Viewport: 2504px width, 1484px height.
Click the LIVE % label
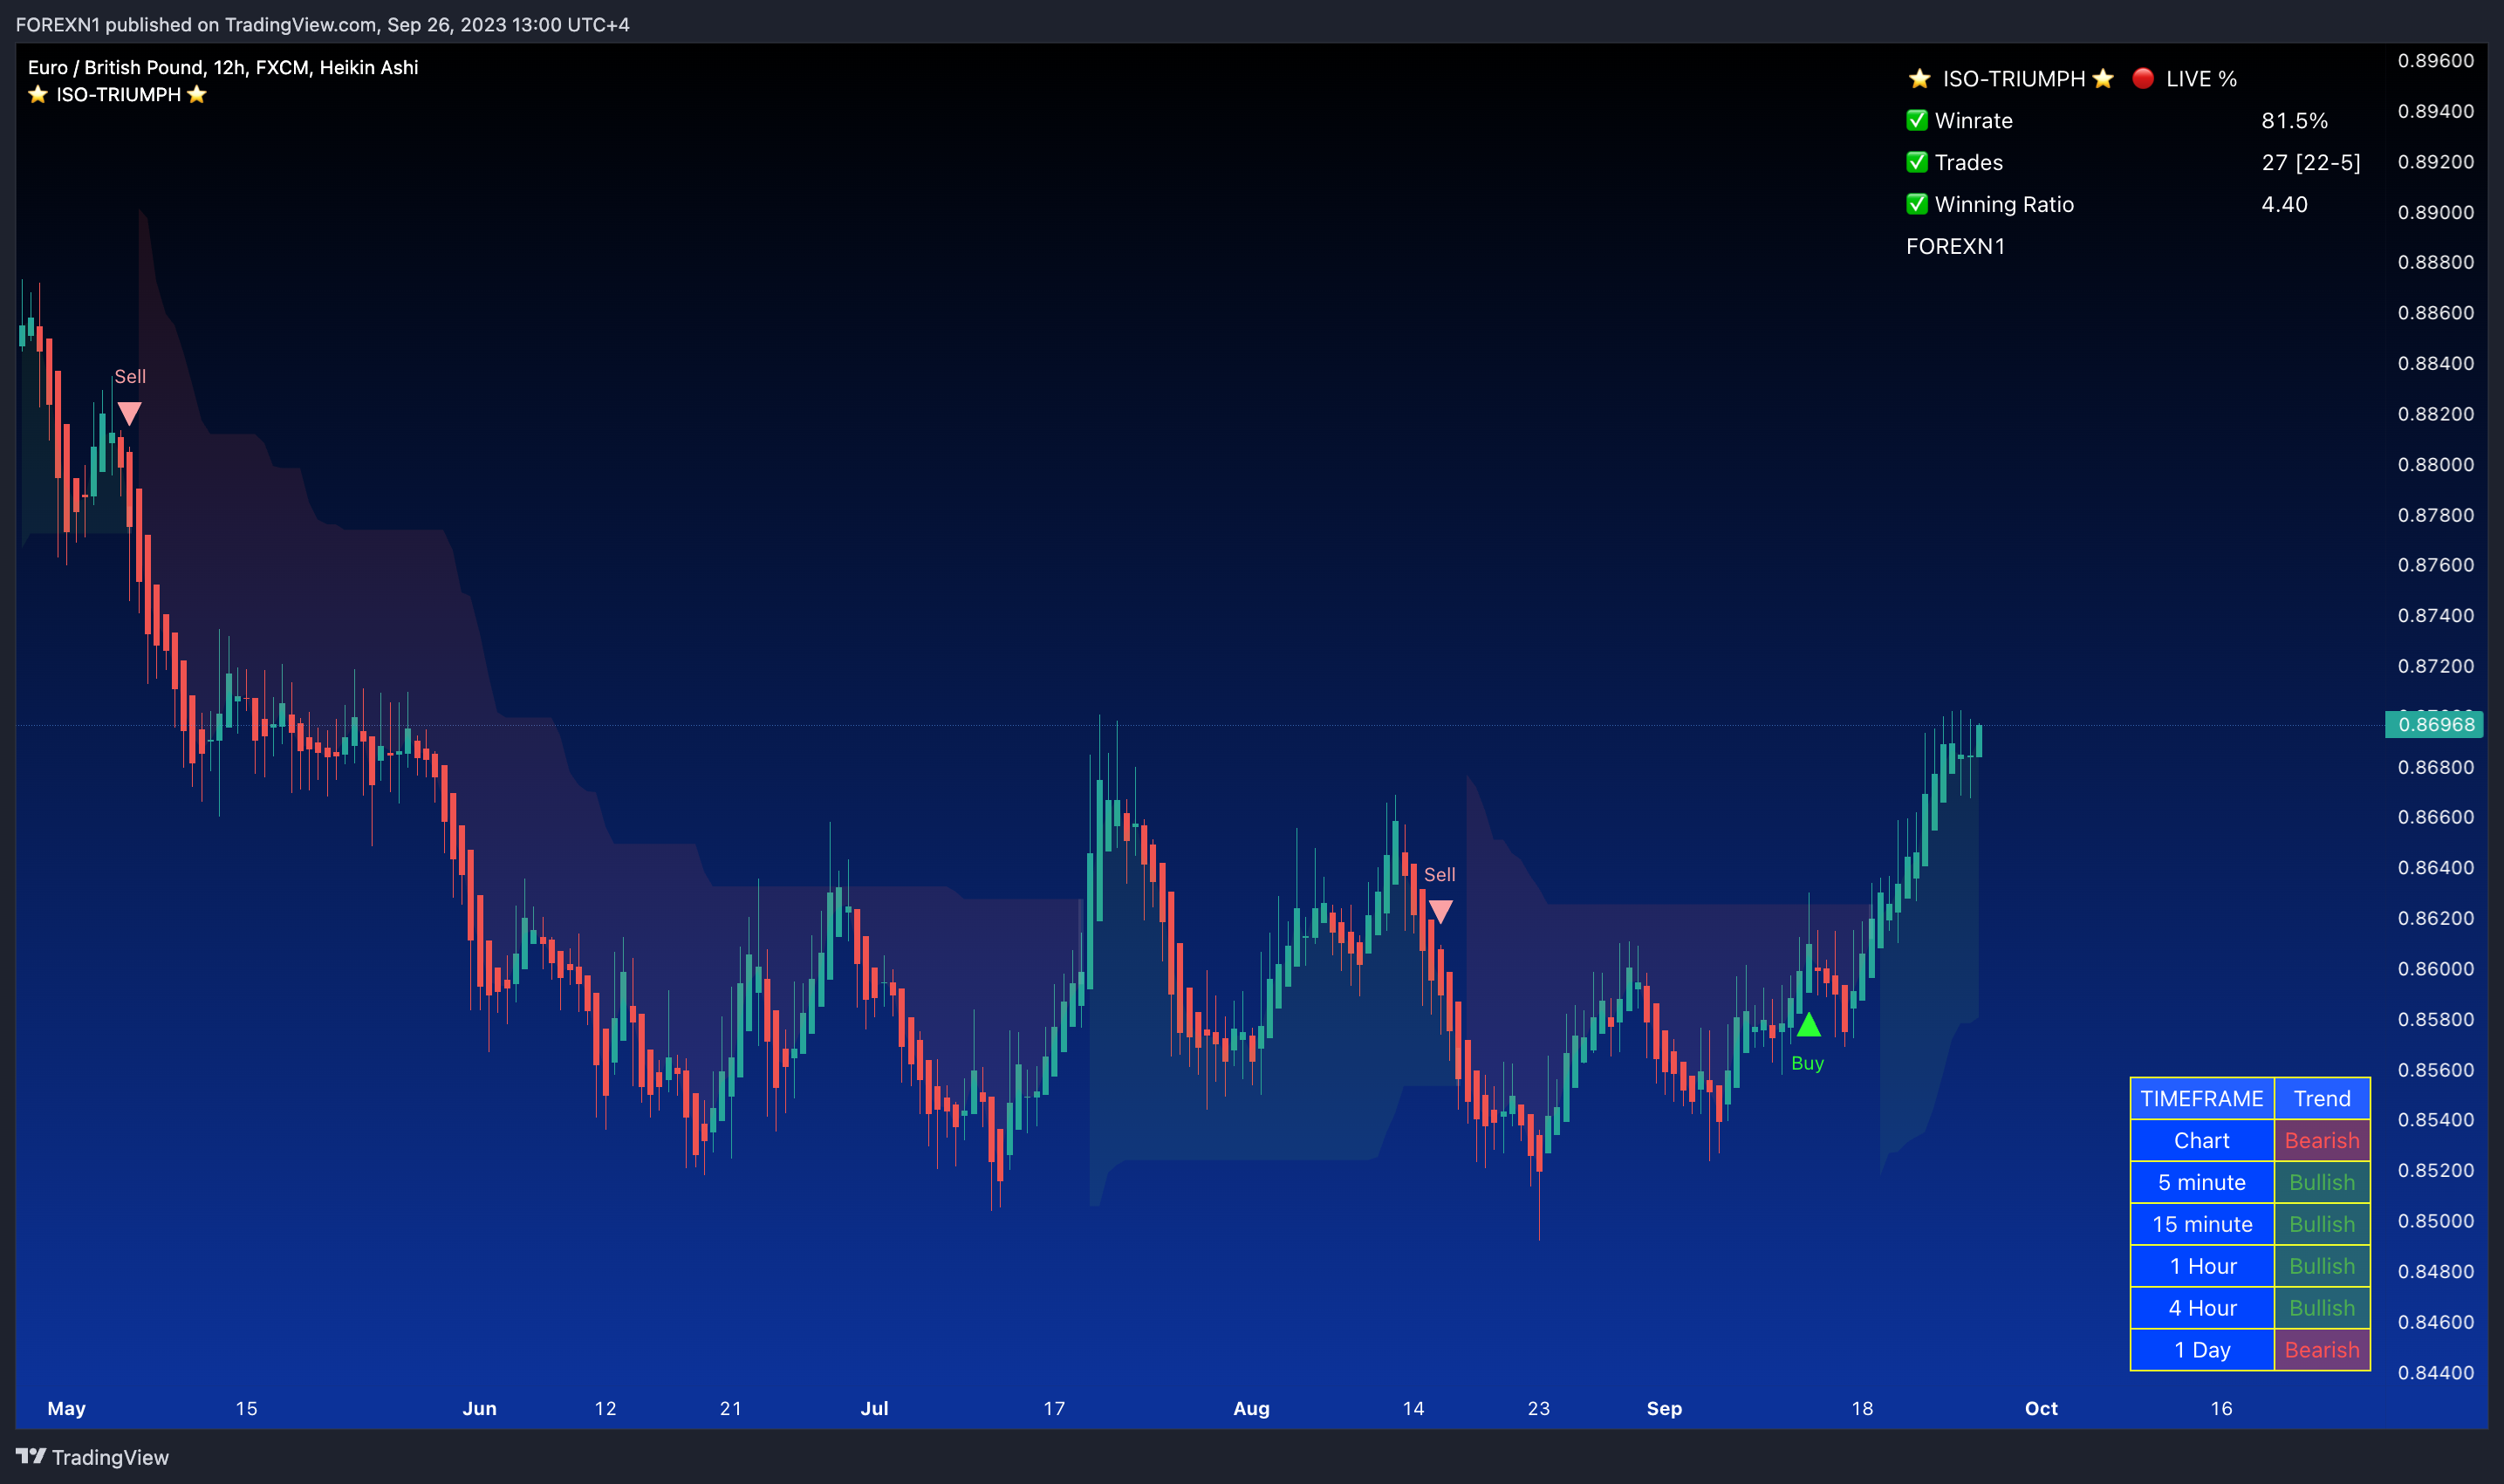pyautogui.click(x=2201, y=78)
